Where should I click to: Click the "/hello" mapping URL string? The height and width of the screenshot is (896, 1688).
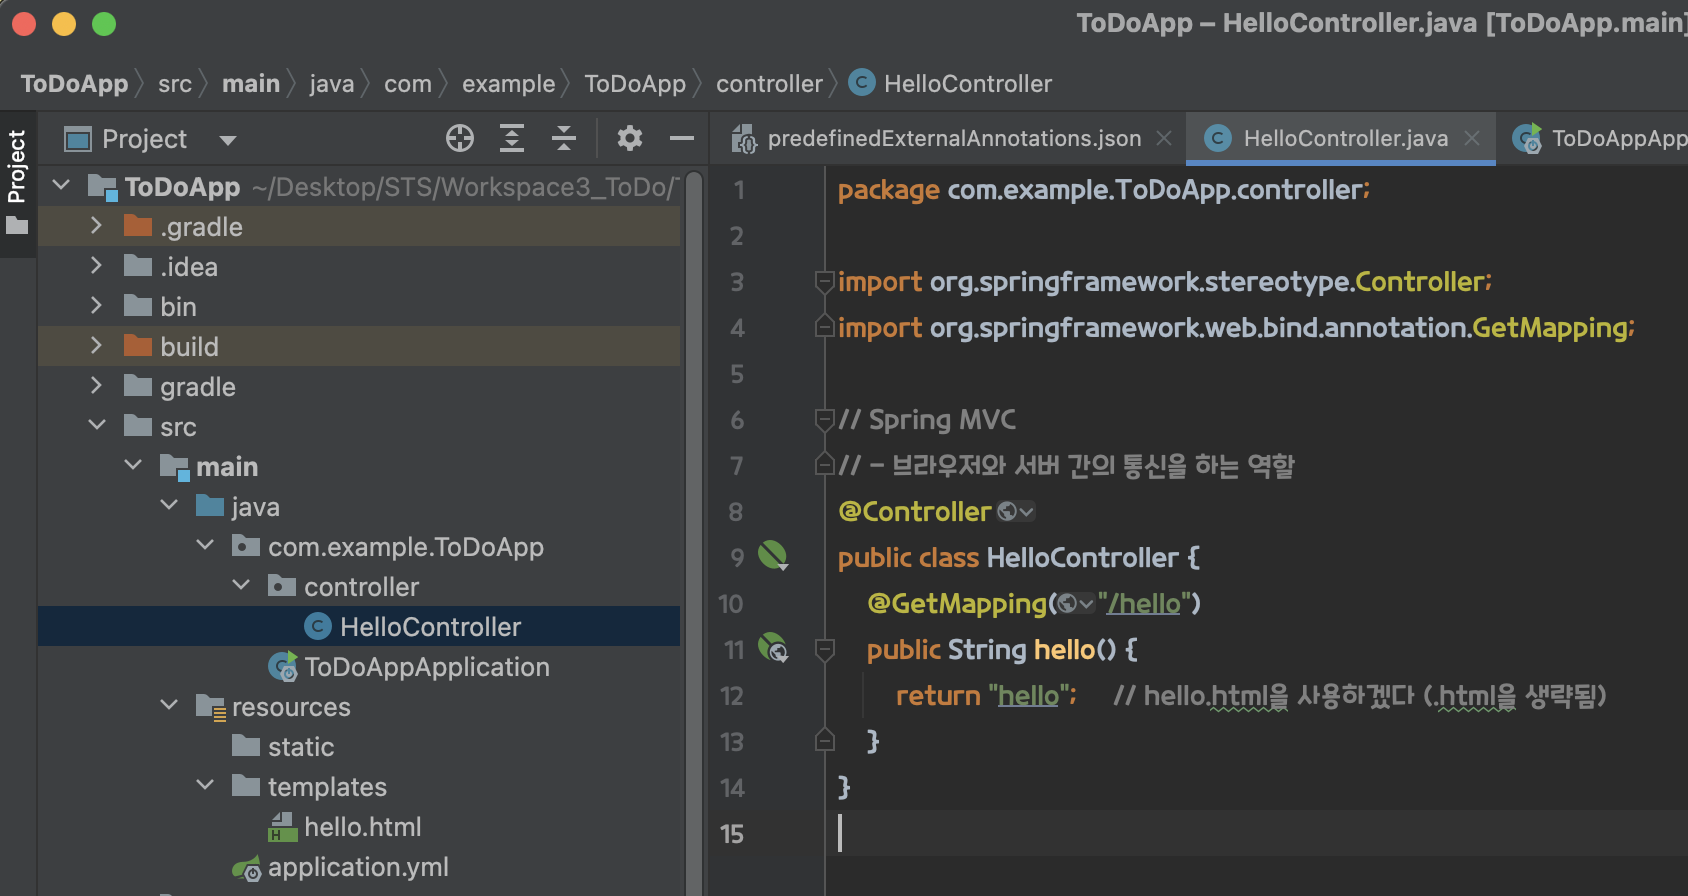pos(1143,603)
